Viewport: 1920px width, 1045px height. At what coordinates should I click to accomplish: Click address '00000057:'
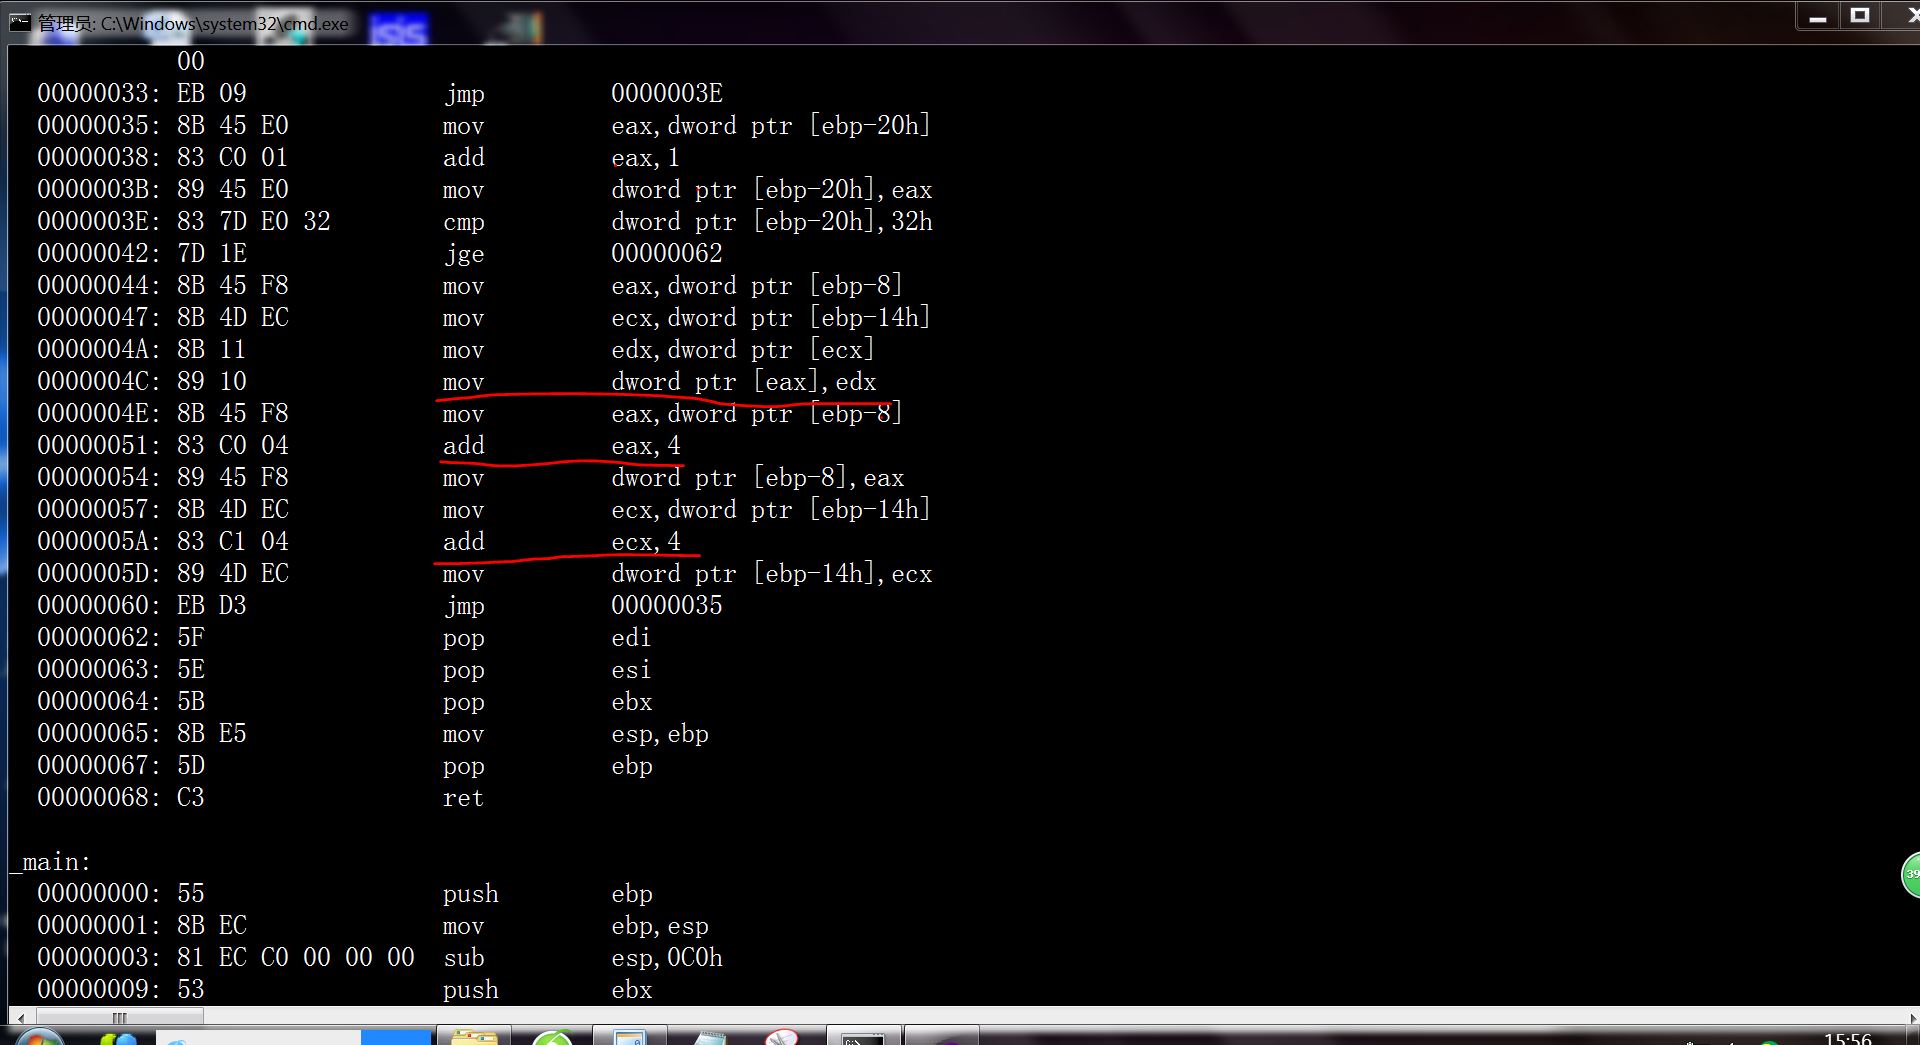click(x=99, y=510)
